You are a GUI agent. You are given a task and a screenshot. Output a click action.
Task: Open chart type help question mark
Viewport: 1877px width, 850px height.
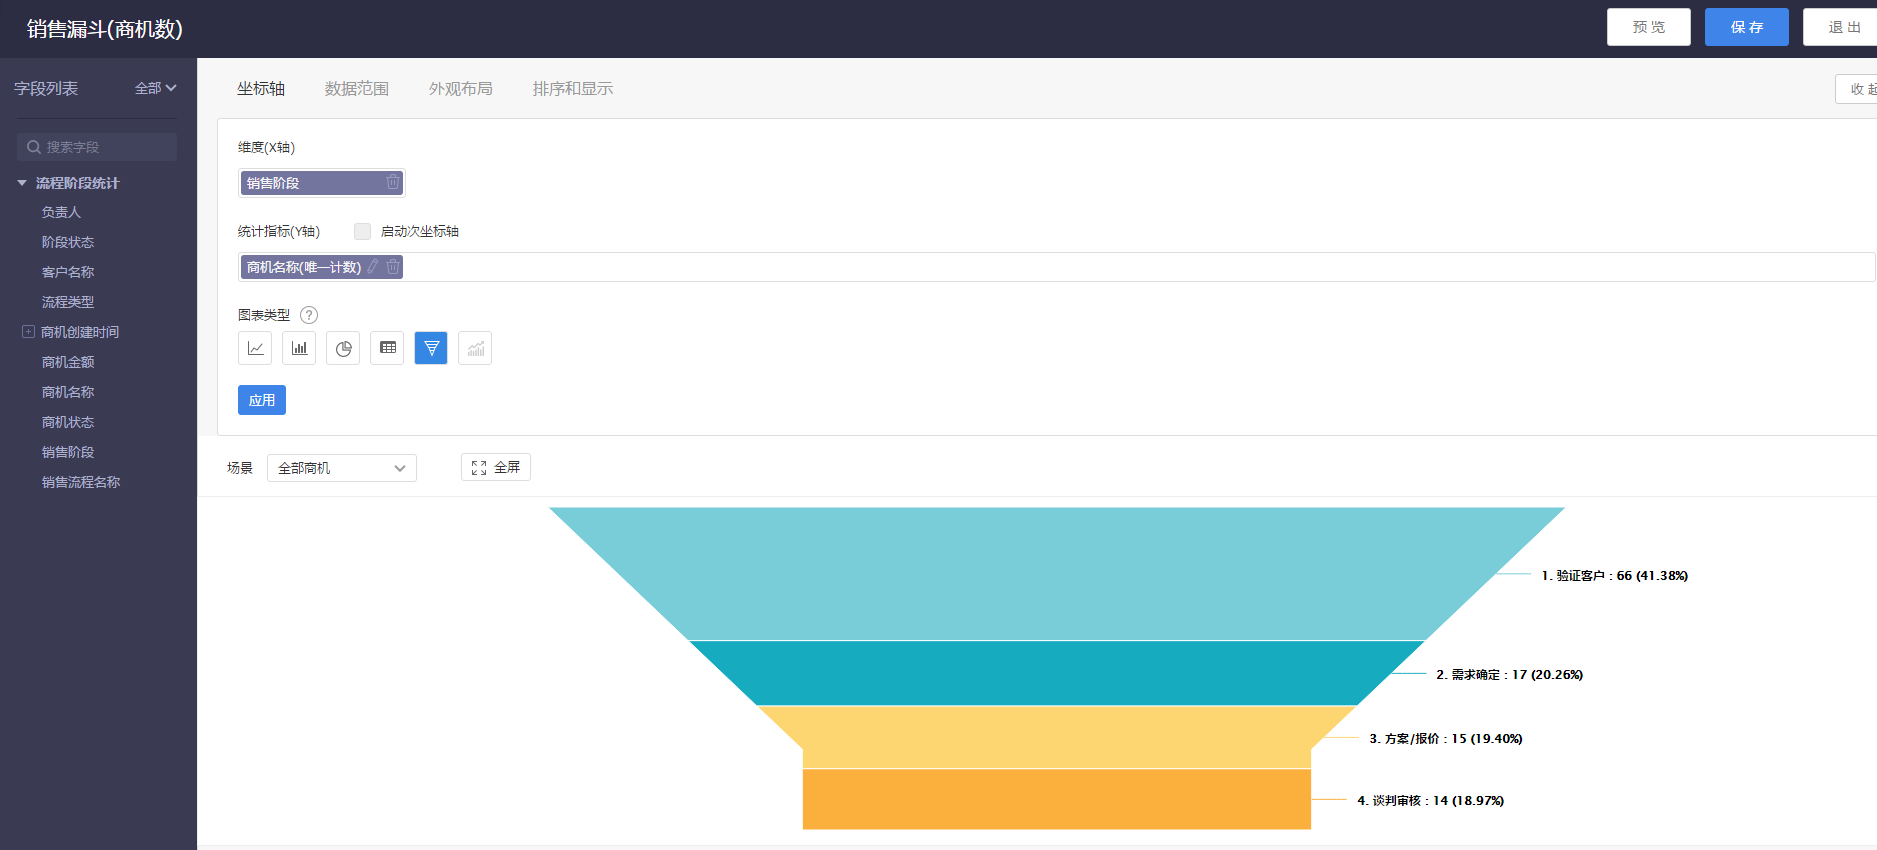(x=309, y=315)
